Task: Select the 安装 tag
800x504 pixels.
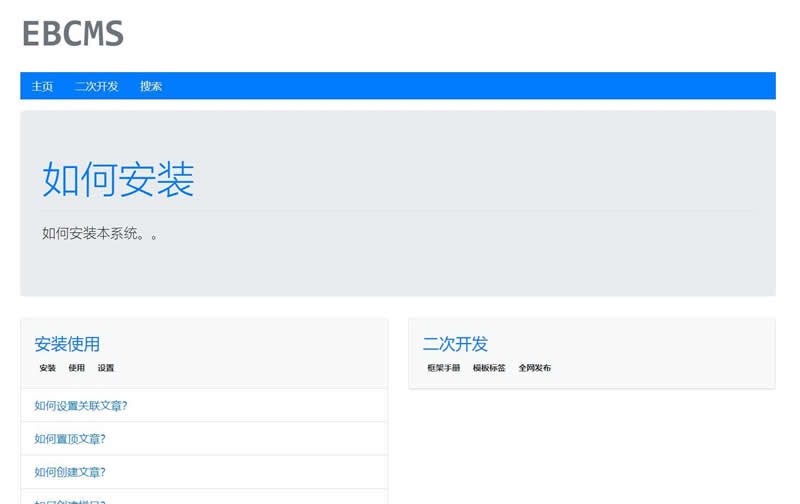Action: [x=47, y=368]
